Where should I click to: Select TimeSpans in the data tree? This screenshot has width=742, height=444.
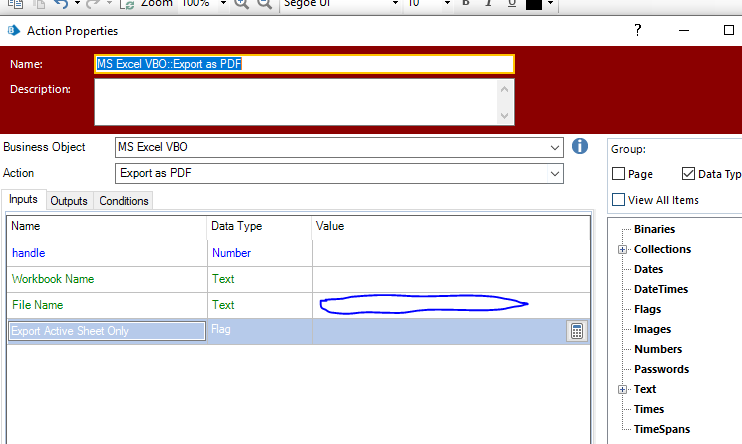[x=662, y=429]
